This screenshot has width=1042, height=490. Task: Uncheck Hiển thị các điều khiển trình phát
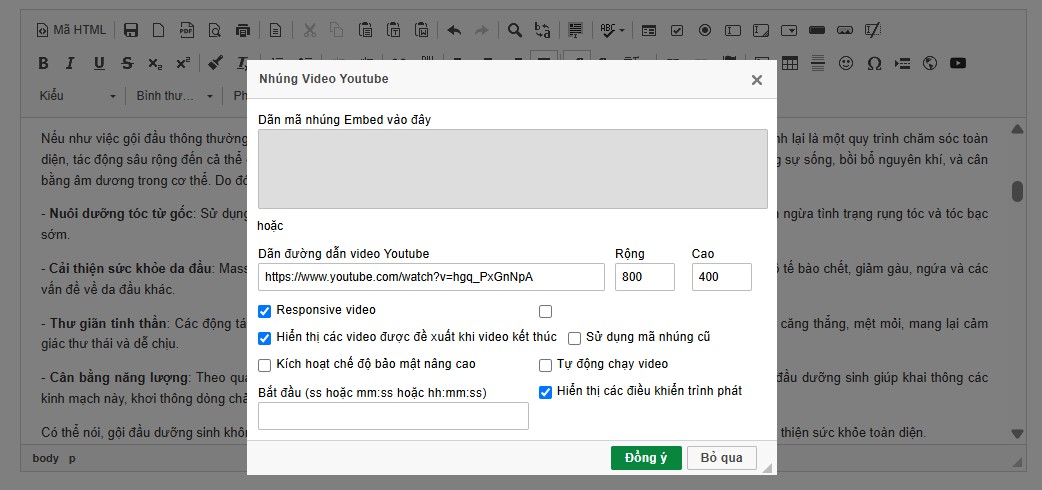pos(546,392)
